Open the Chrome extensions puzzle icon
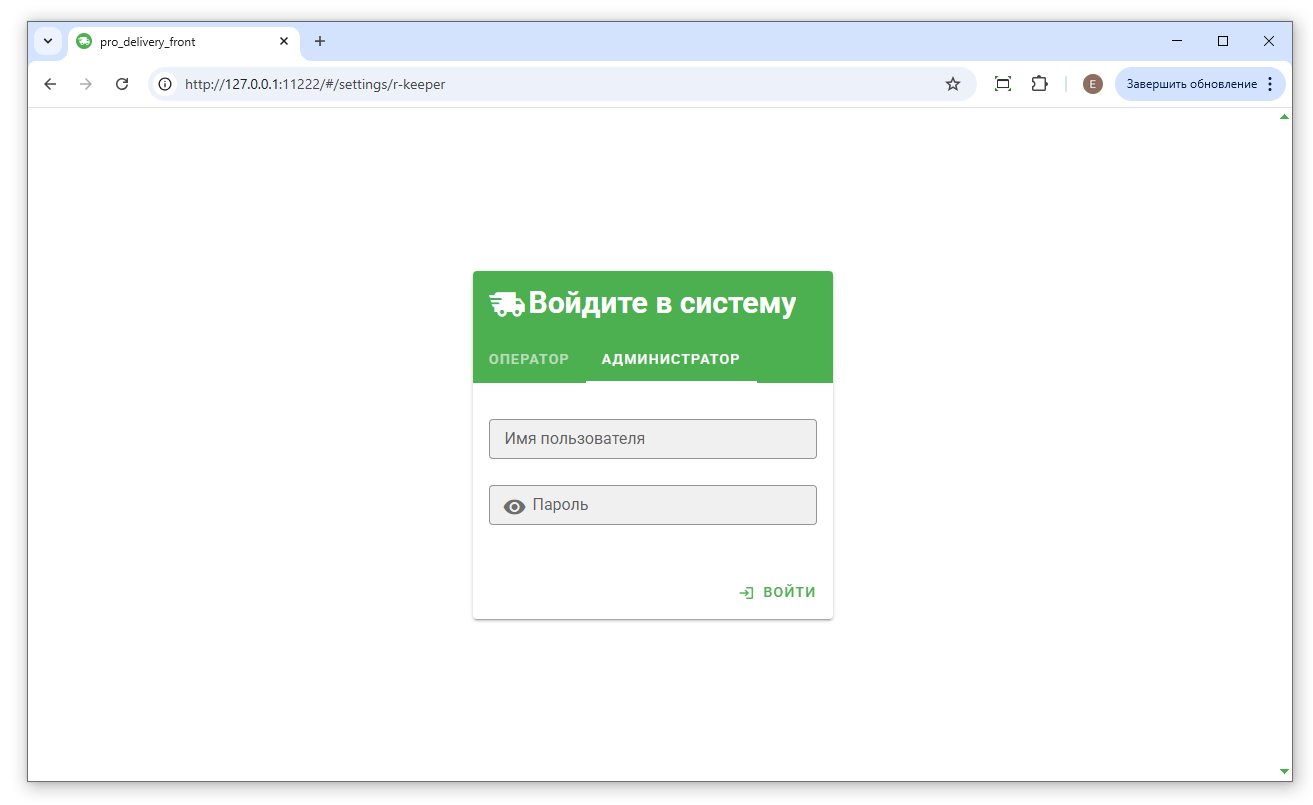 coord(1040,84)
